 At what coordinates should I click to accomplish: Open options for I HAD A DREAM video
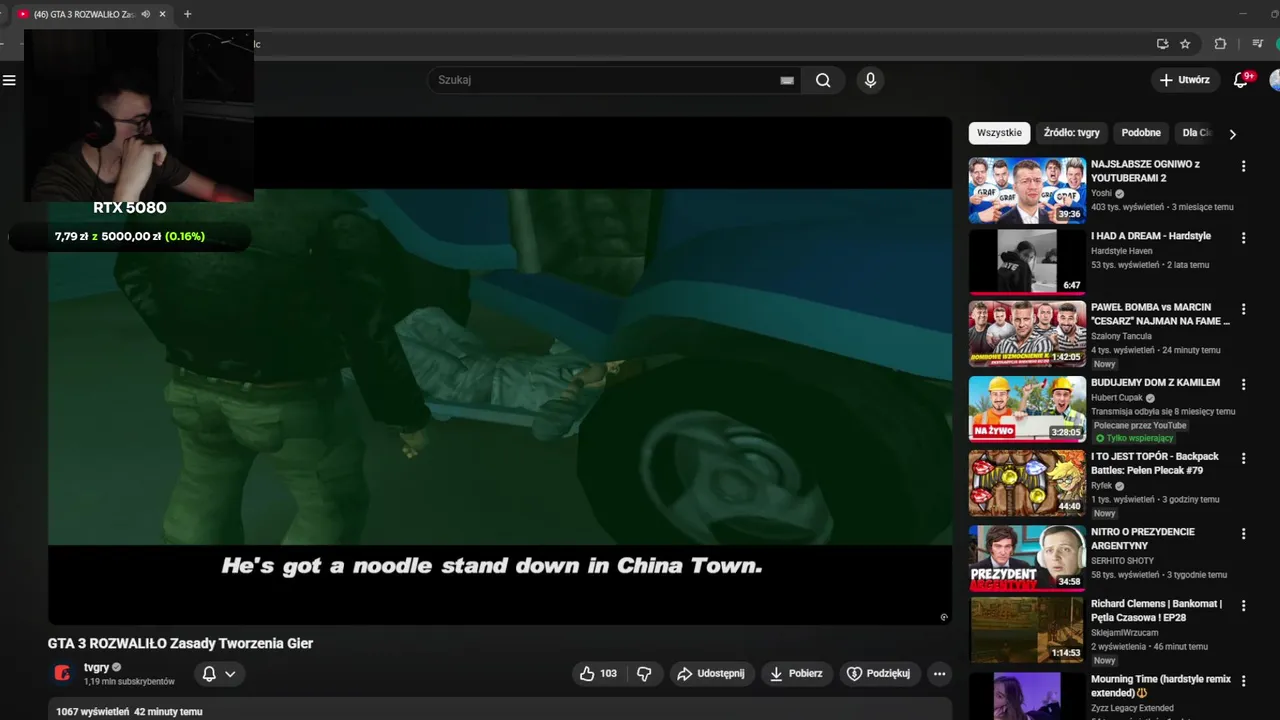pos(1243,238)
